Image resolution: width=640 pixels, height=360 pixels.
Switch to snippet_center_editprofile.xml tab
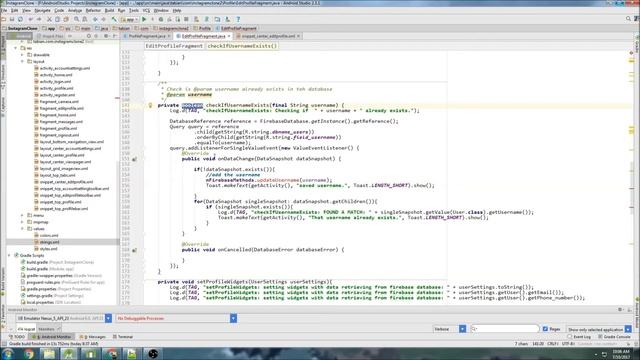click(268, 36)
